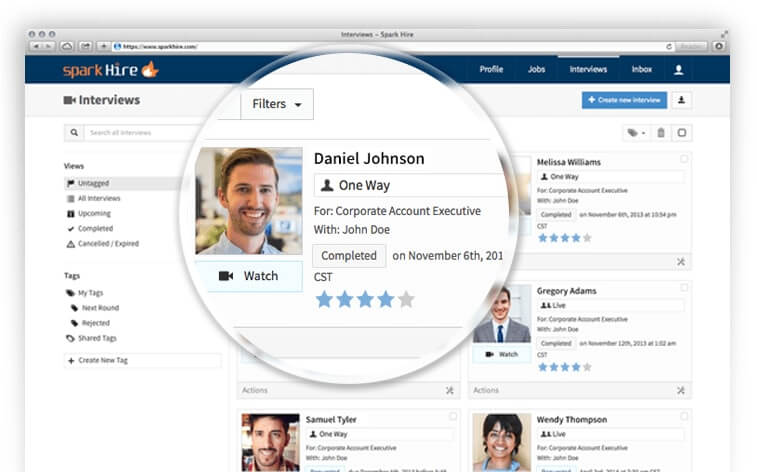Click Create New Tag button
The image size is (757, 472).
(143, 361)
